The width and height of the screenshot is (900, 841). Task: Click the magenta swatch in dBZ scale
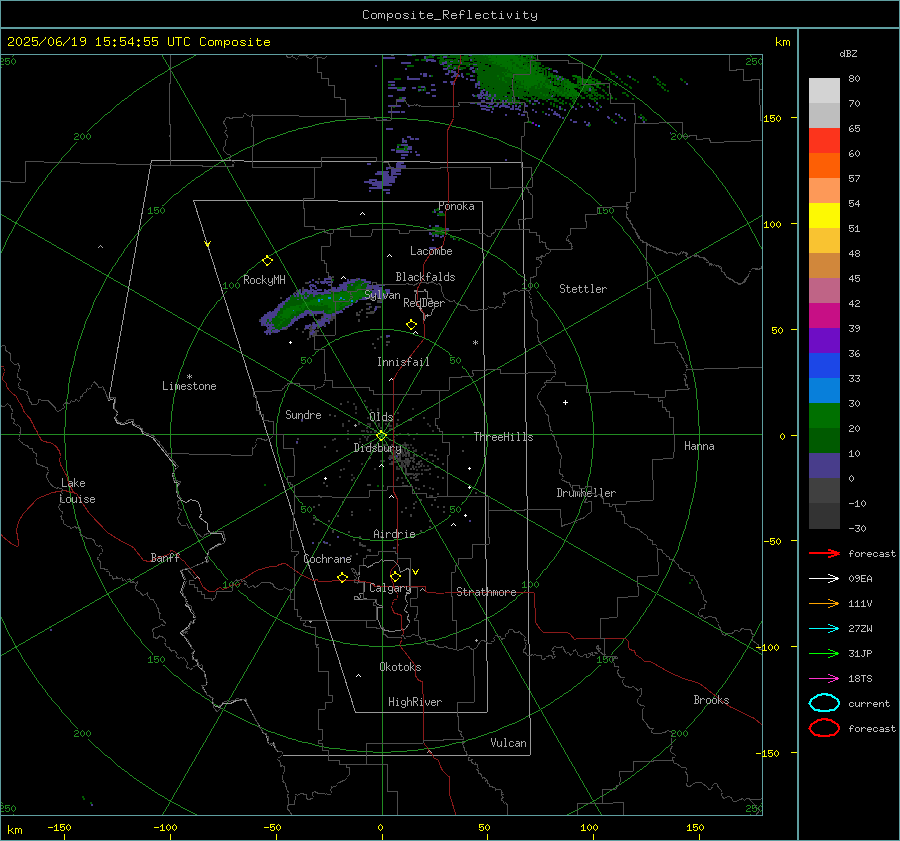[824, 315]
